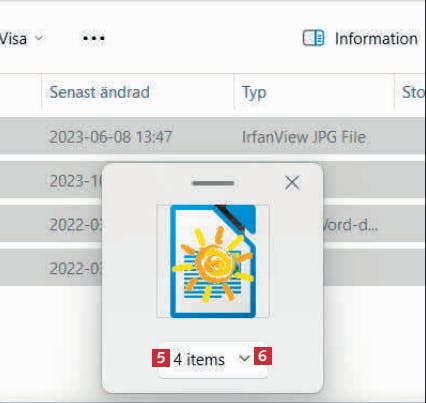Image resolution: width=426 pixels, height=403 pixels.
Task: Open the three-dots more options menu
Action: [x=94, y=38]
